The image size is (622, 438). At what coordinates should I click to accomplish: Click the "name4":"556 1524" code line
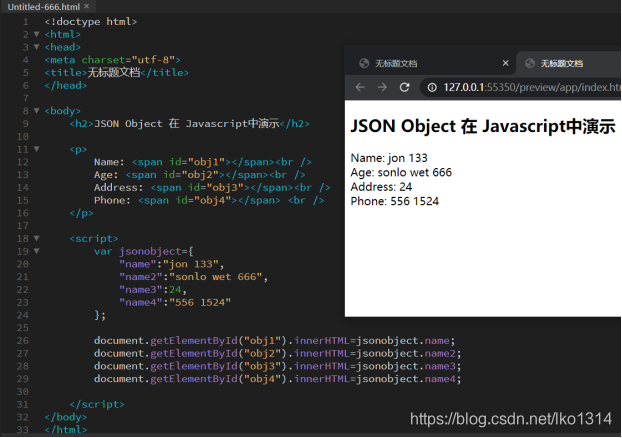[x=175, y=302]
